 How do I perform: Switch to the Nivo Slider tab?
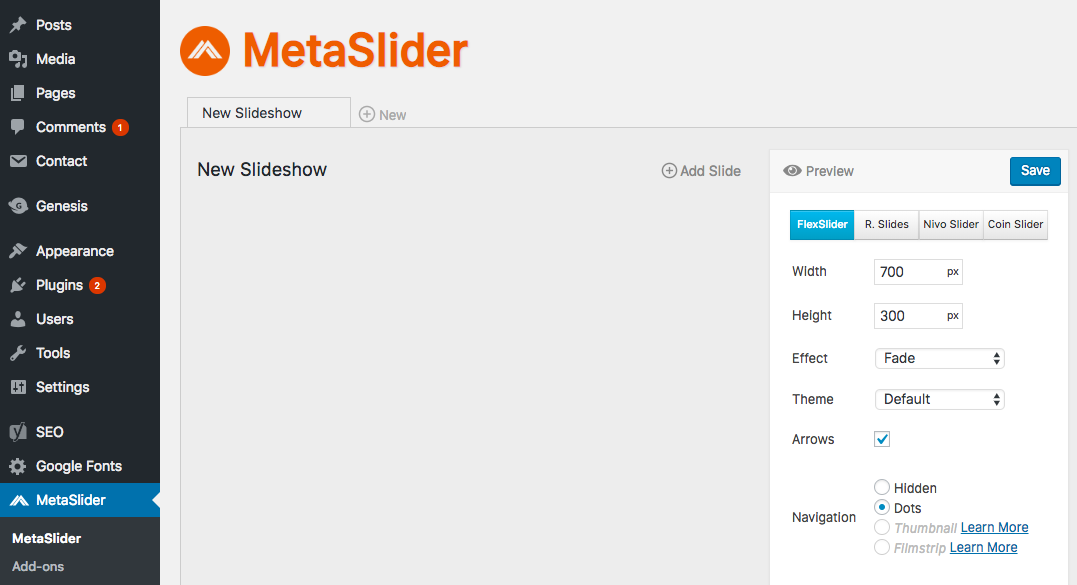(x=950, y=224)
